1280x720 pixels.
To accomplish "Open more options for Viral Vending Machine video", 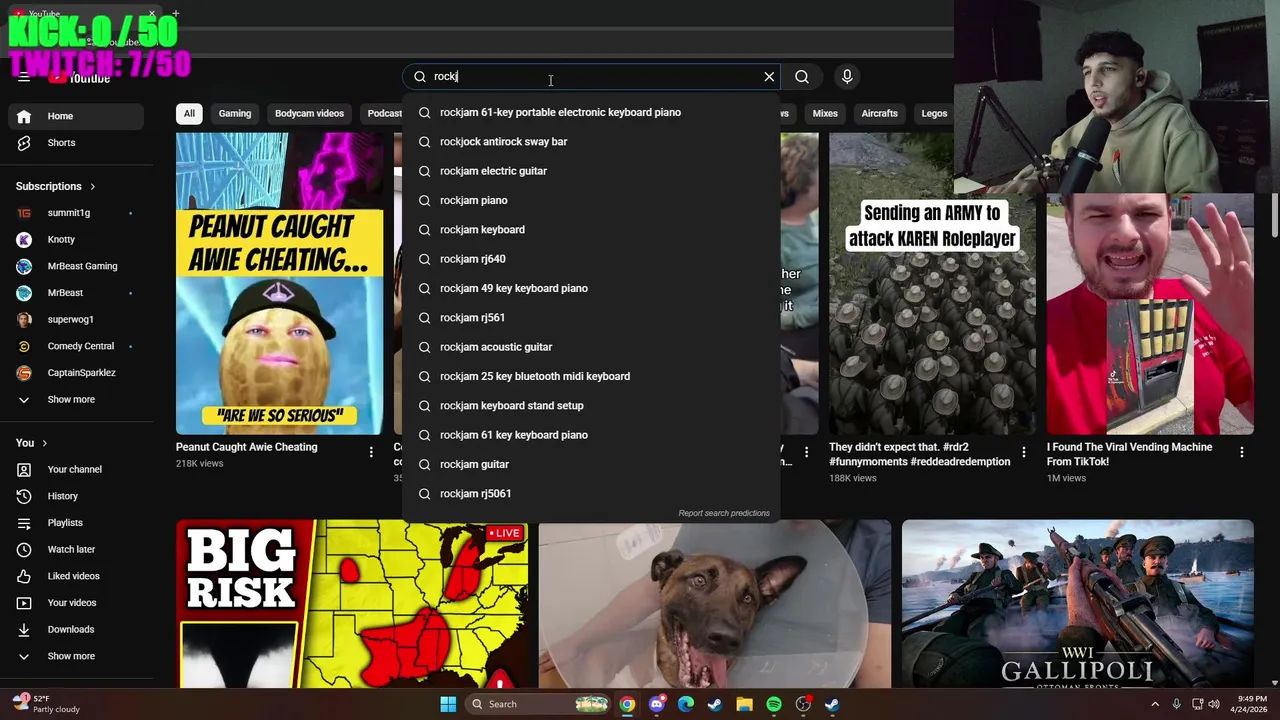I will [x=1242, y=452].
